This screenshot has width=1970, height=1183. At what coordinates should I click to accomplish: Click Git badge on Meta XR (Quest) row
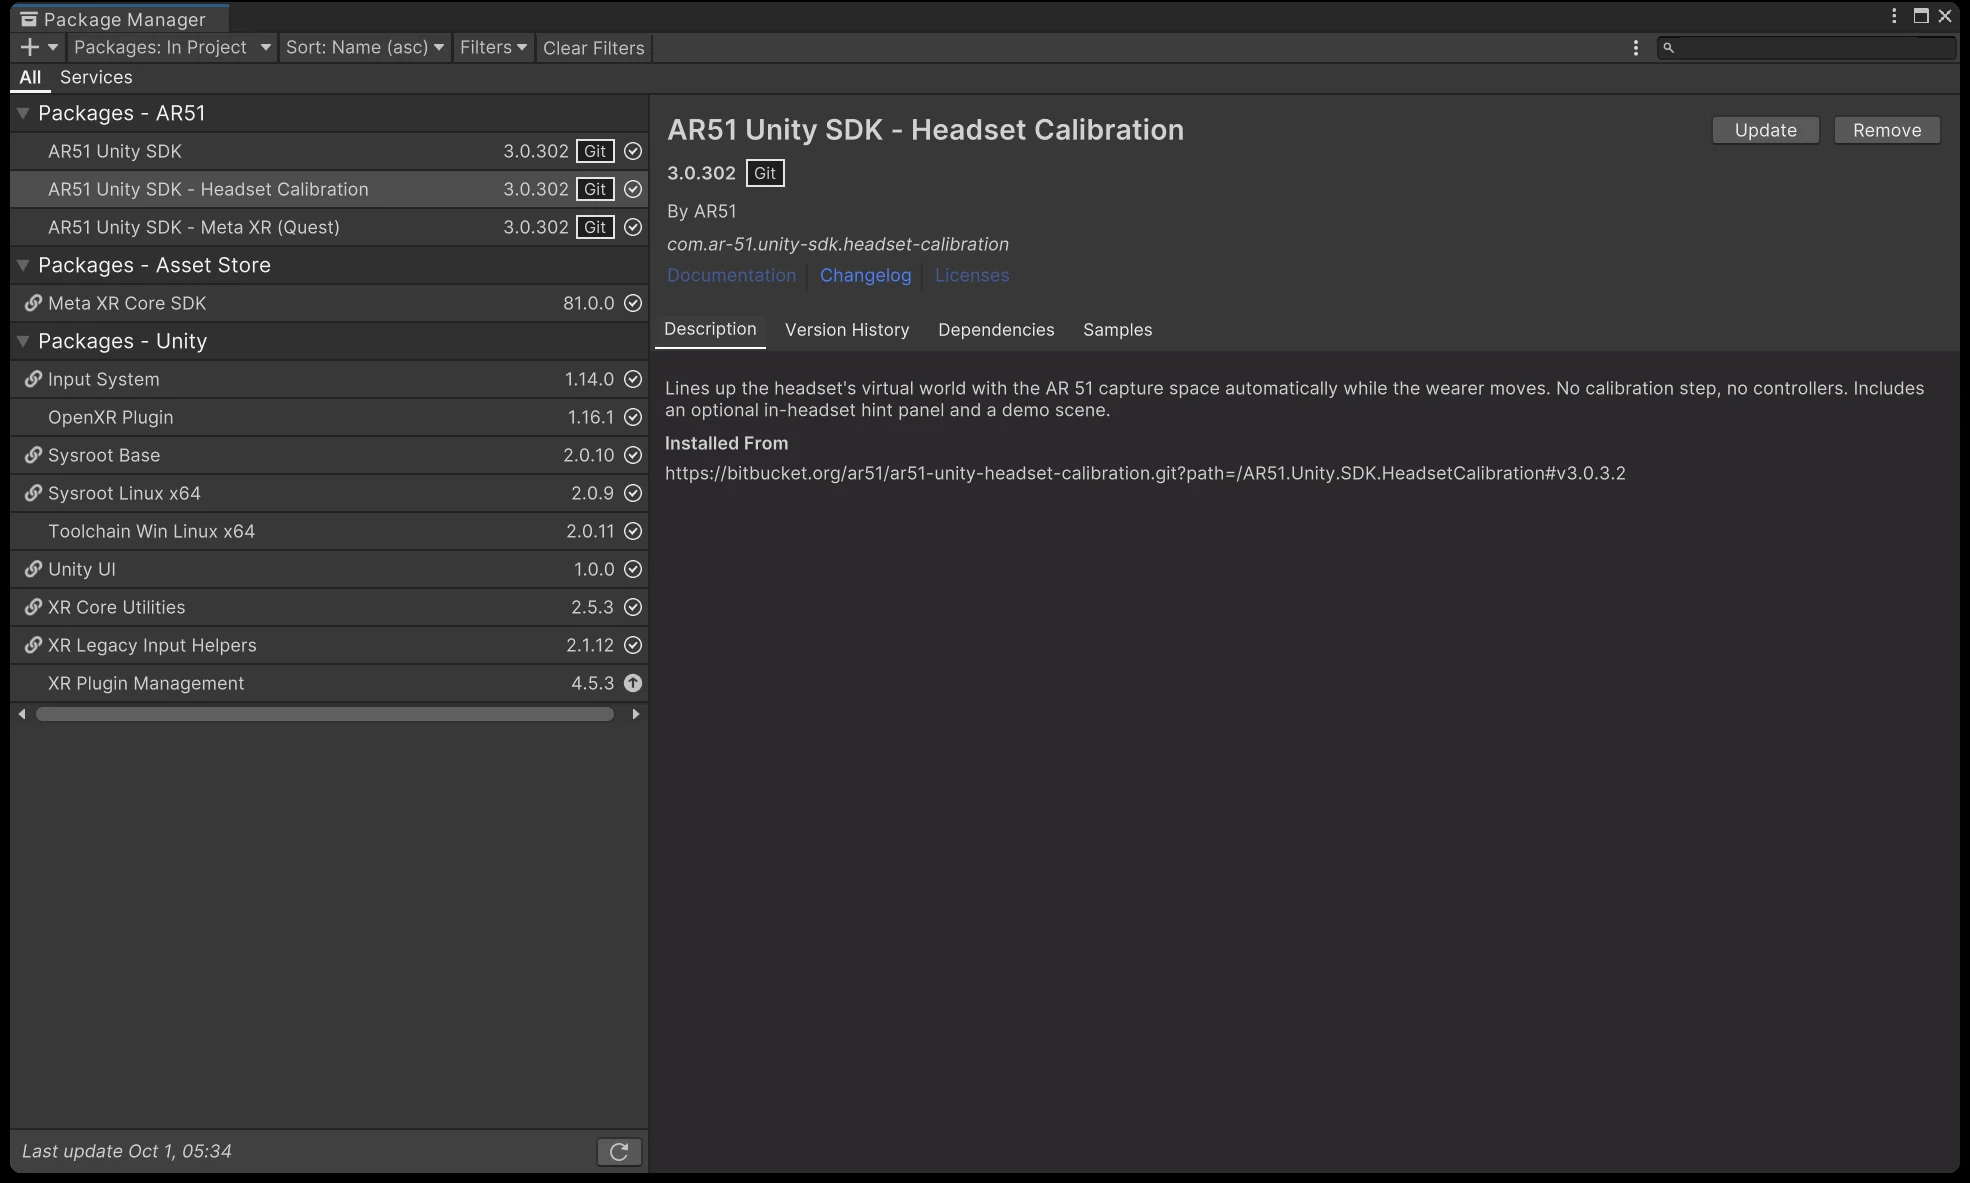(595, 227)
